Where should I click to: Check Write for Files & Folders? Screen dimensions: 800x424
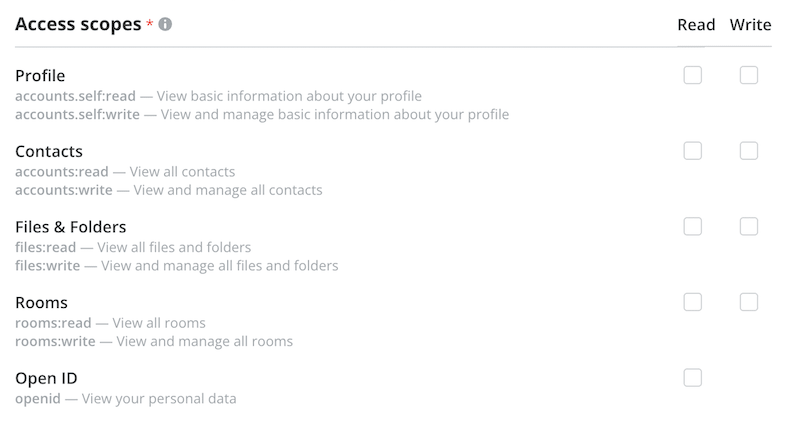pos(748,227)
